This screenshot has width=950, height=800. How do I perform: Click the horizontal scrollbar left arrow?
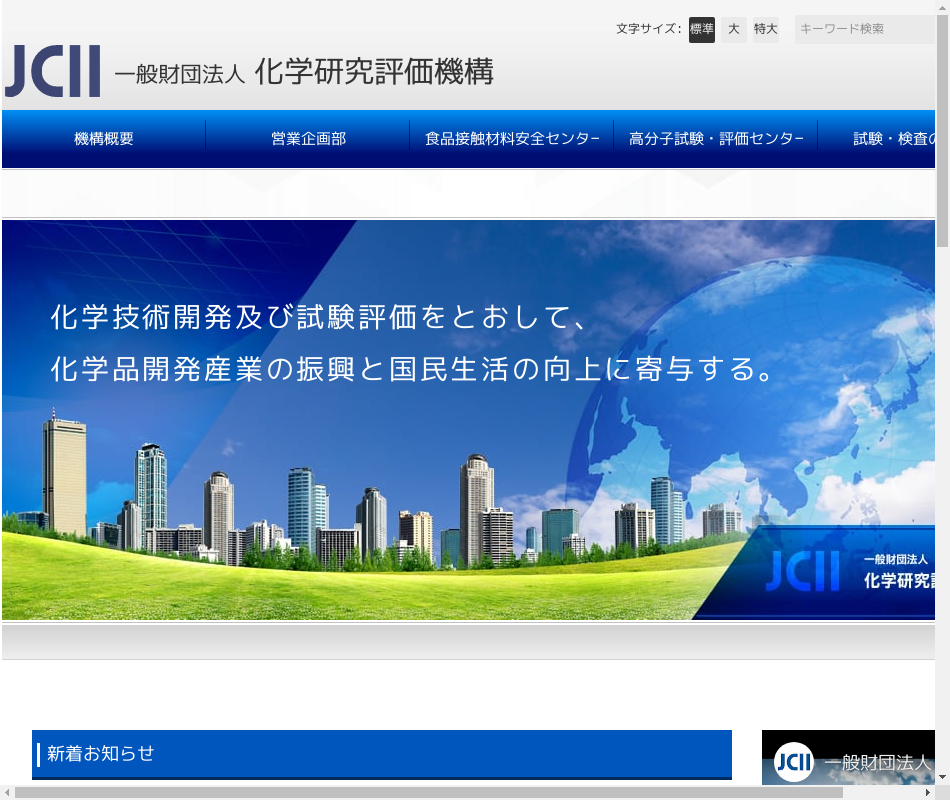7,792
